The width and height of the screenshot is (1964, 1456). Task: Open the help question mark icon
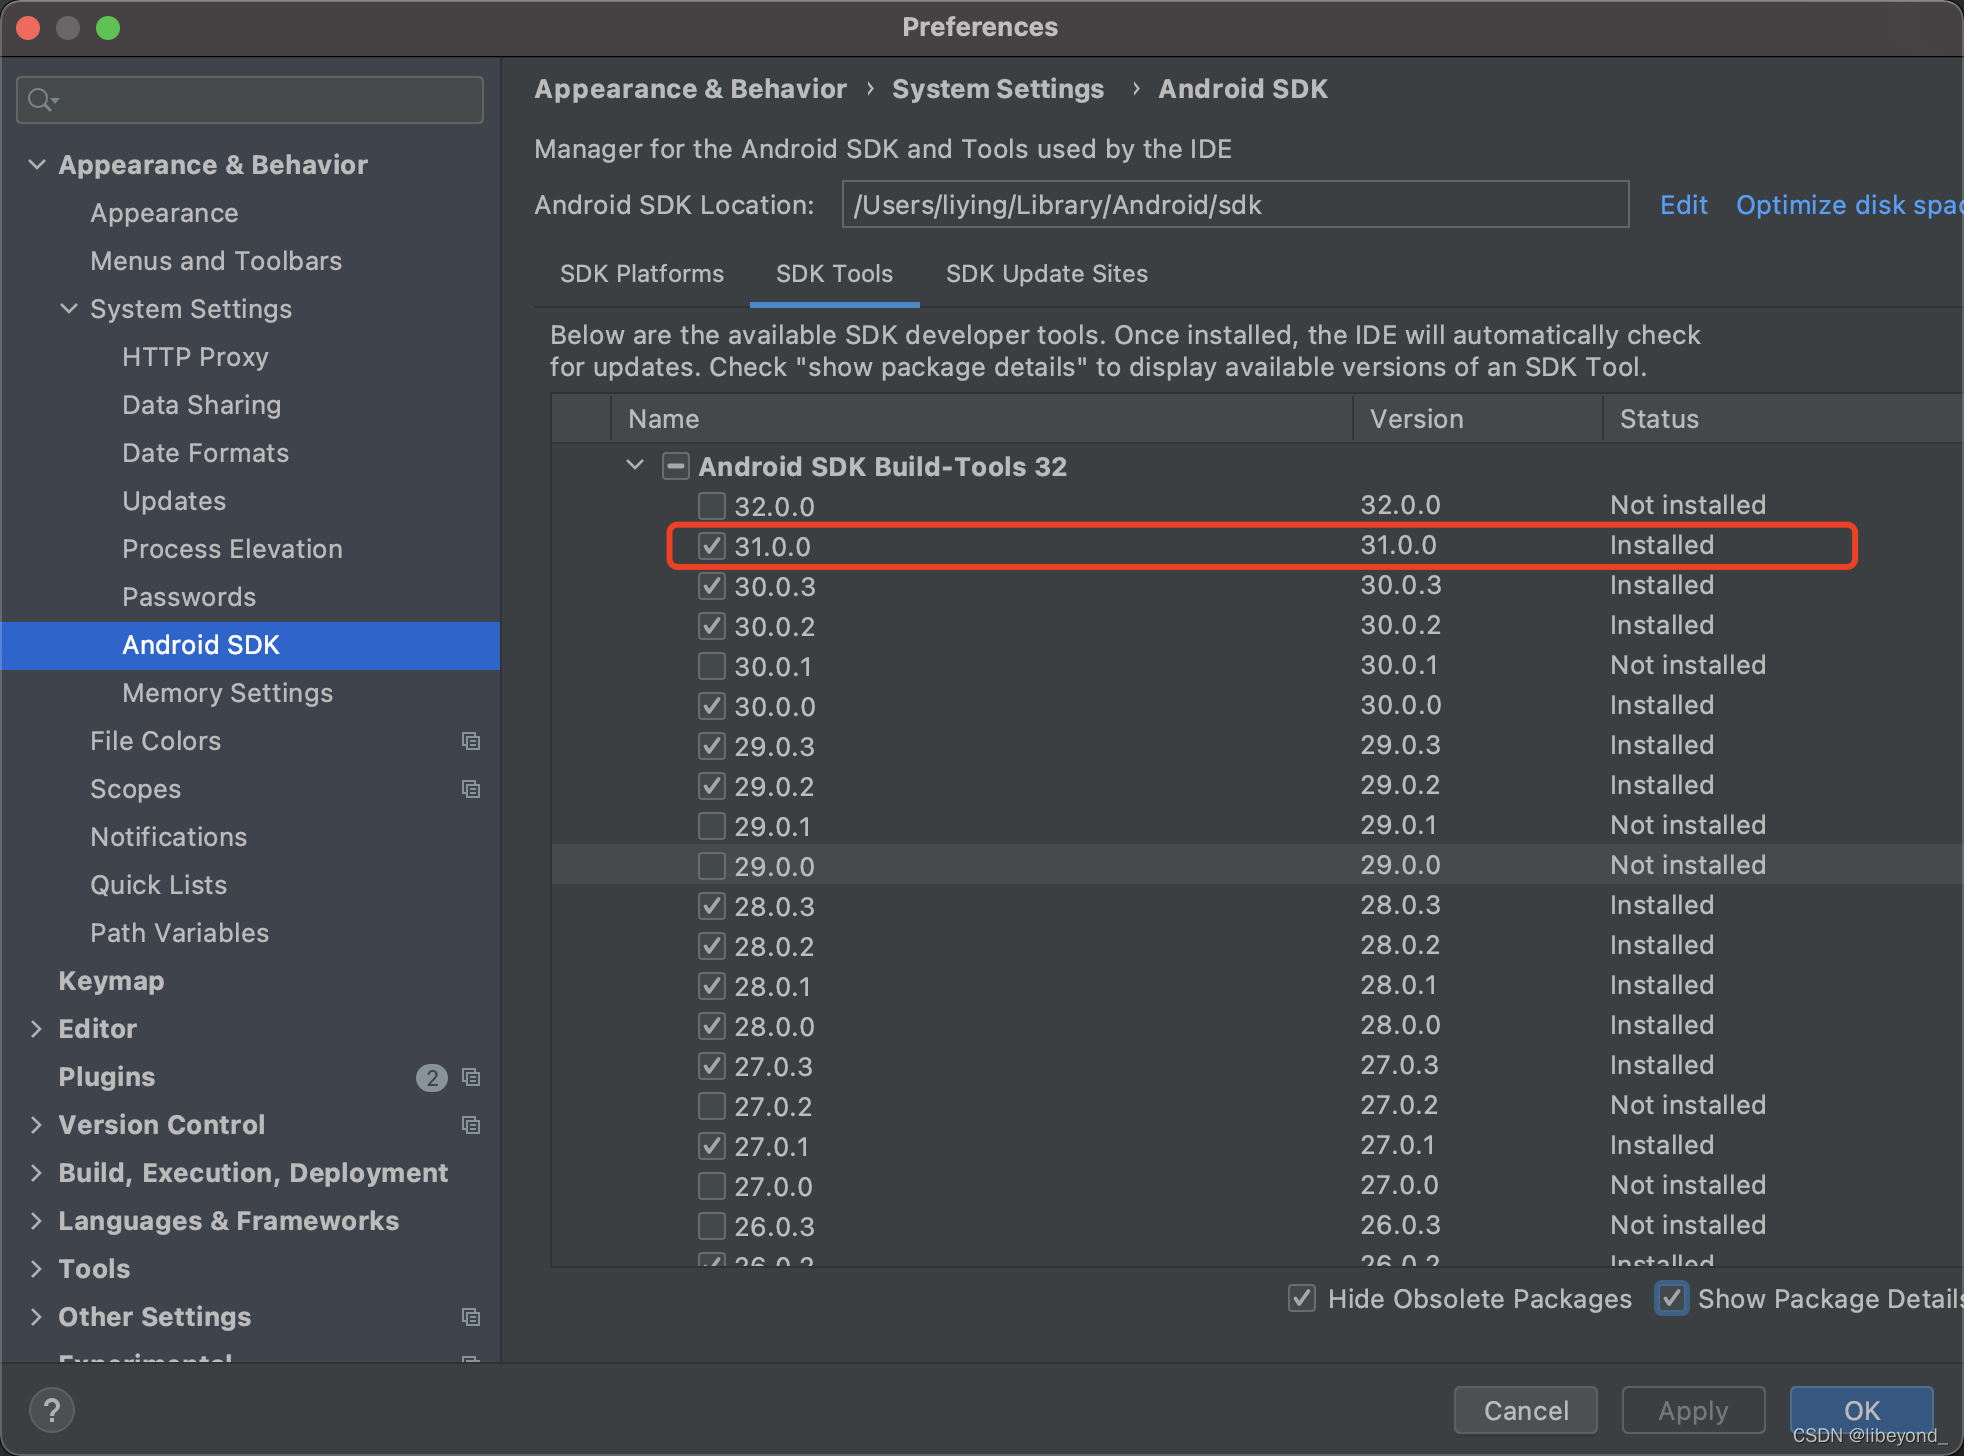tap(52, 1410)
